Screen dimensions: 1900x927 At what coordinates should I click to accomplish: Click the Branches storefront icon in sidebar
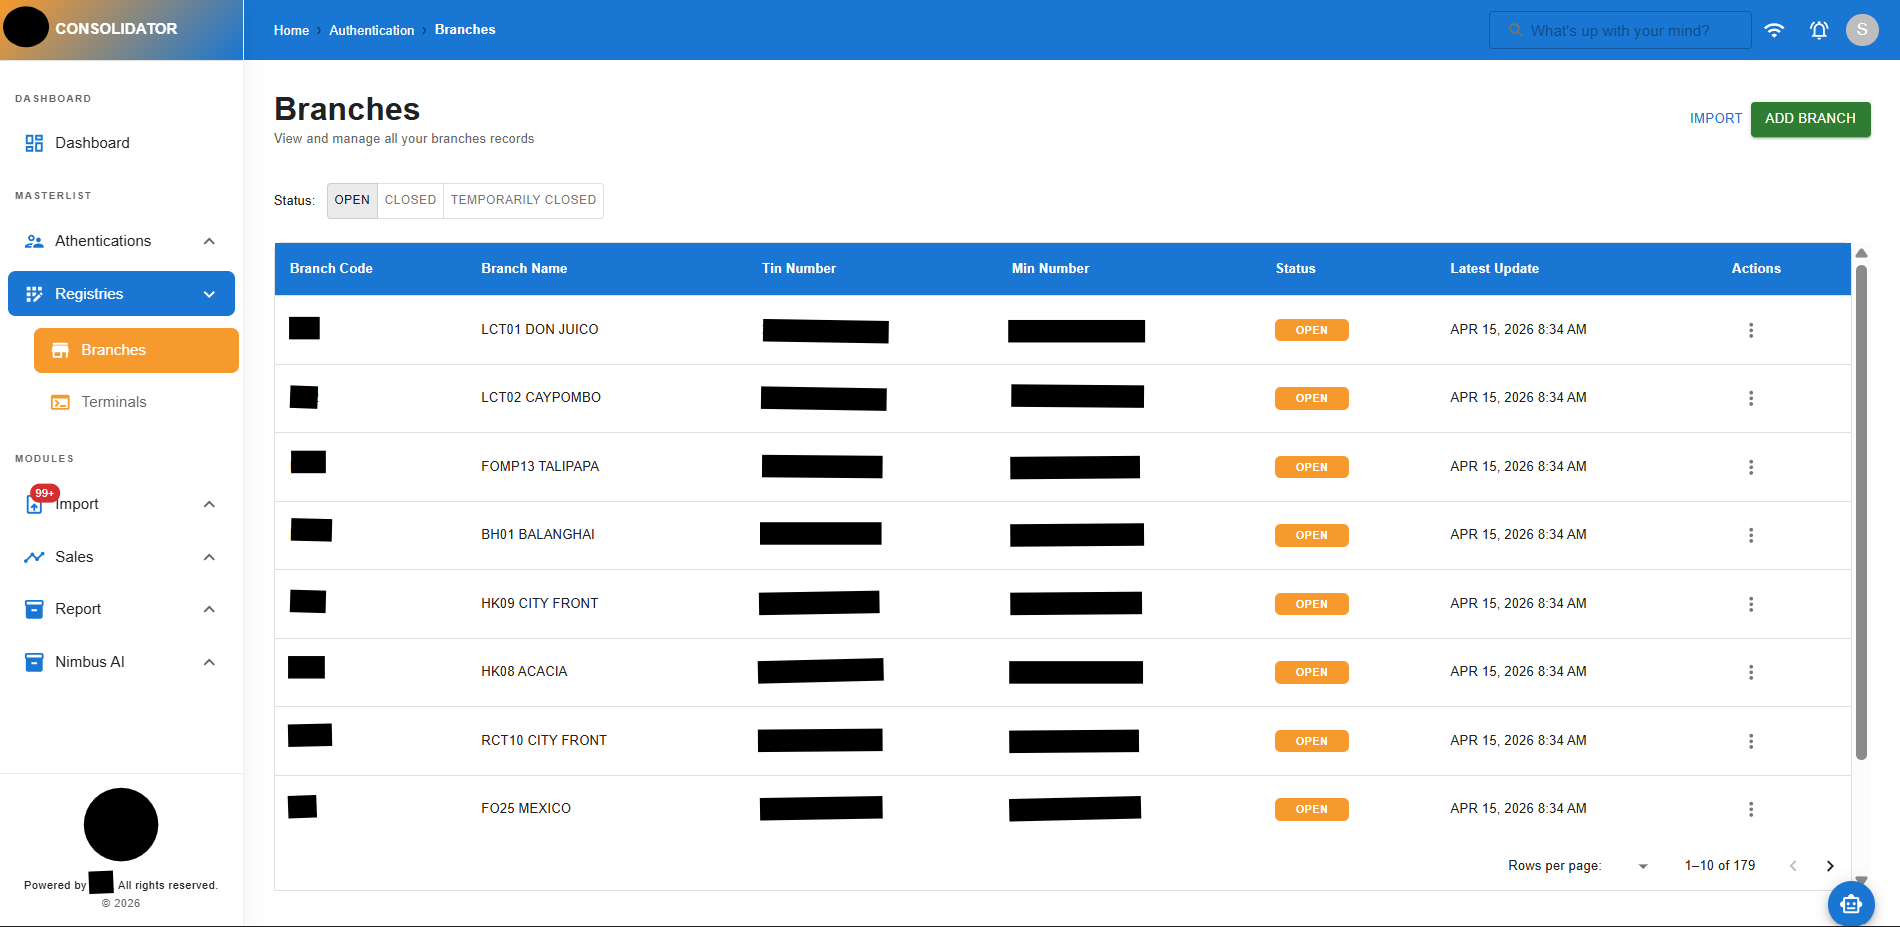pyautogui.click(x=60, y=350)
